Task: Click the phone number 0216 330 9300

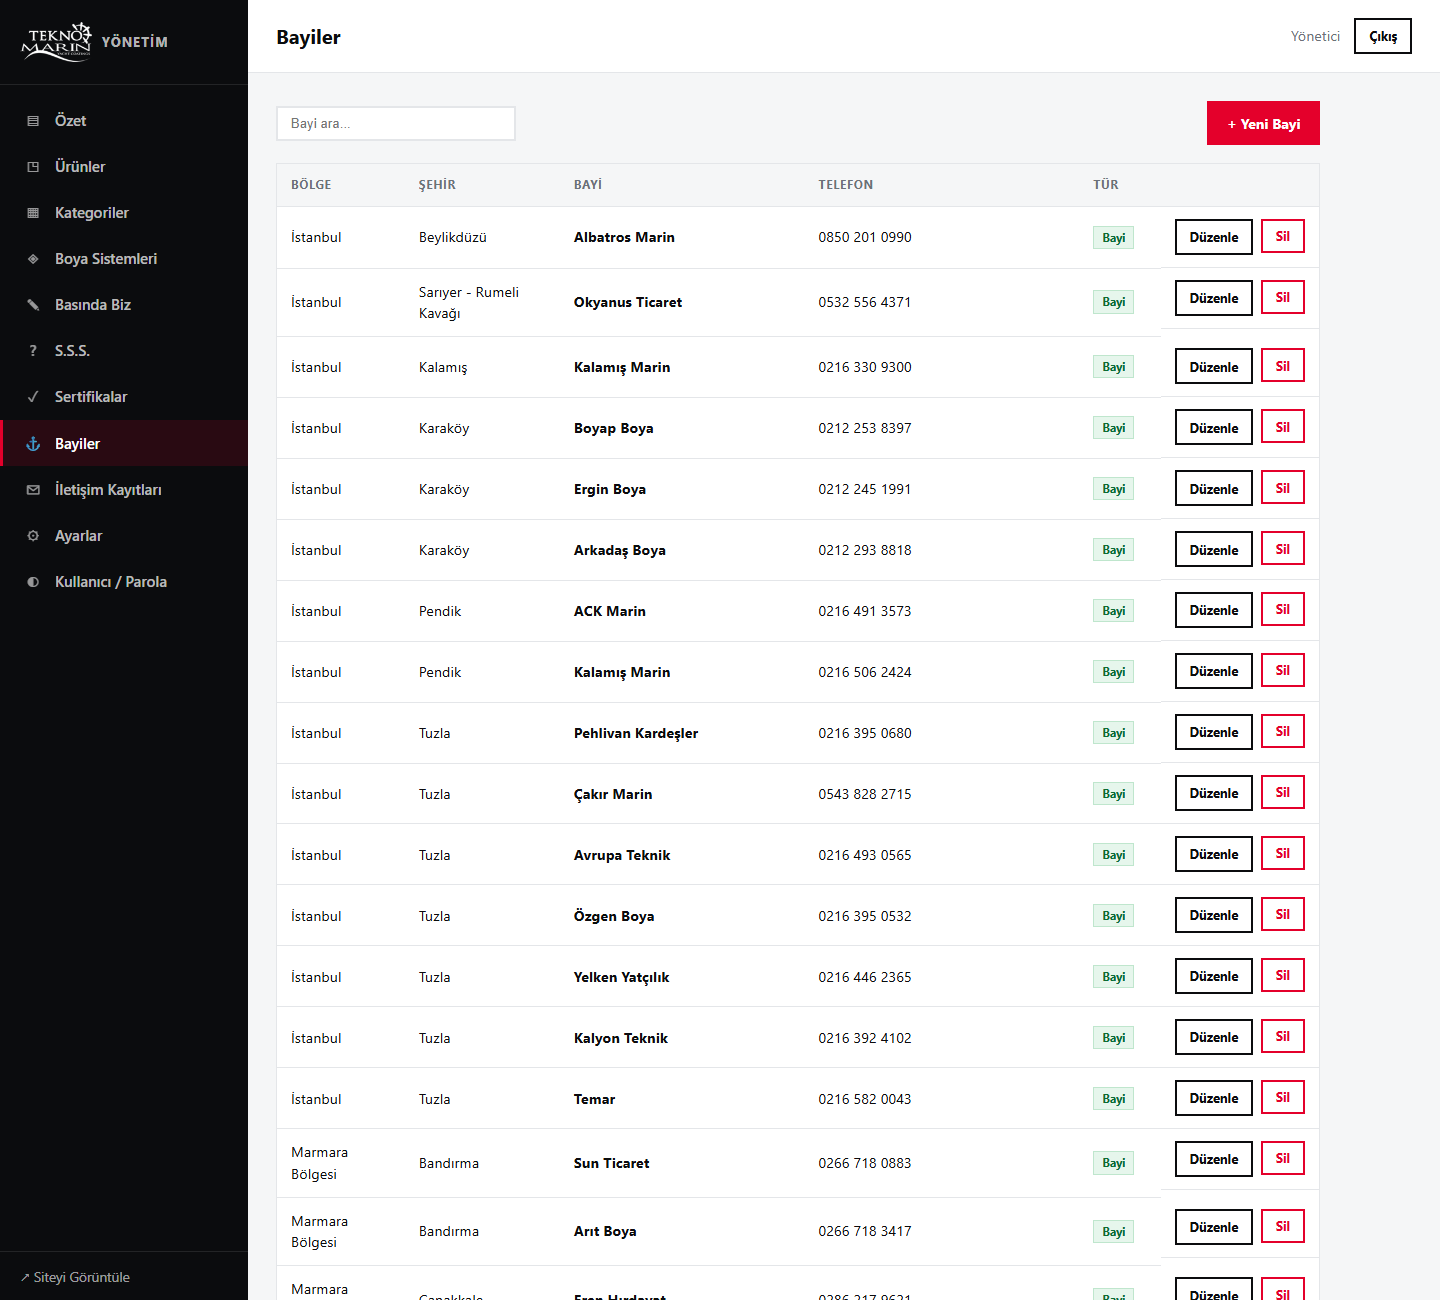Action: 865,367
